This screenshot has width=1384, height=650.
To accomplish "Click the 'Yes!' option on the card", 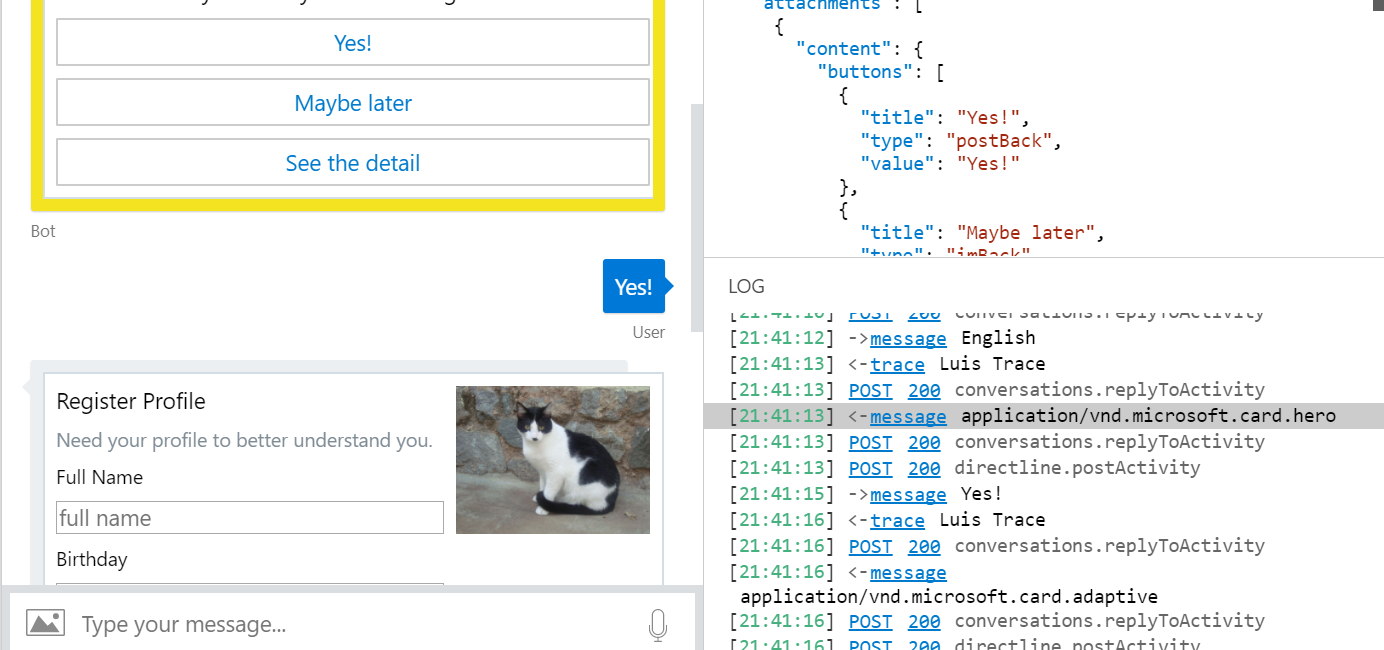I will (x=352, y=42).
